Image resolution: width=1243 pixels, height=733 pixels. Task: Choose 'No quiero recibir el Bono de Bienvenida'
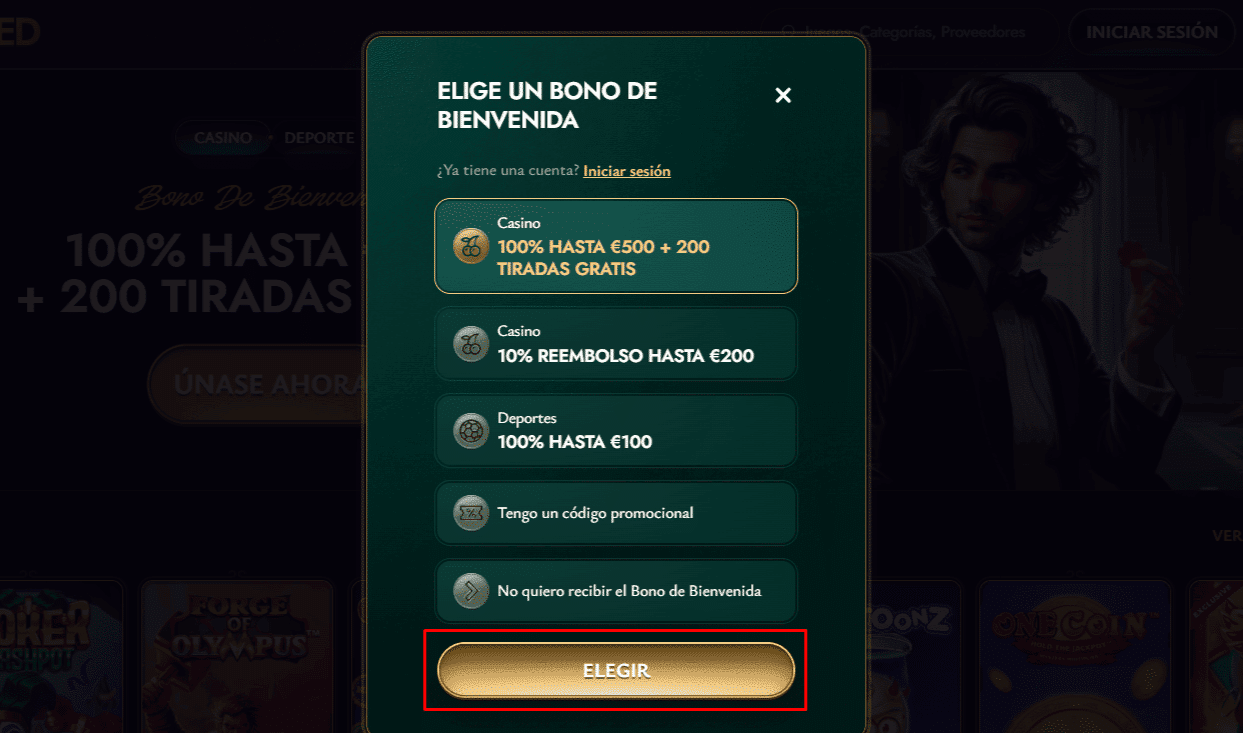[616, 590]
